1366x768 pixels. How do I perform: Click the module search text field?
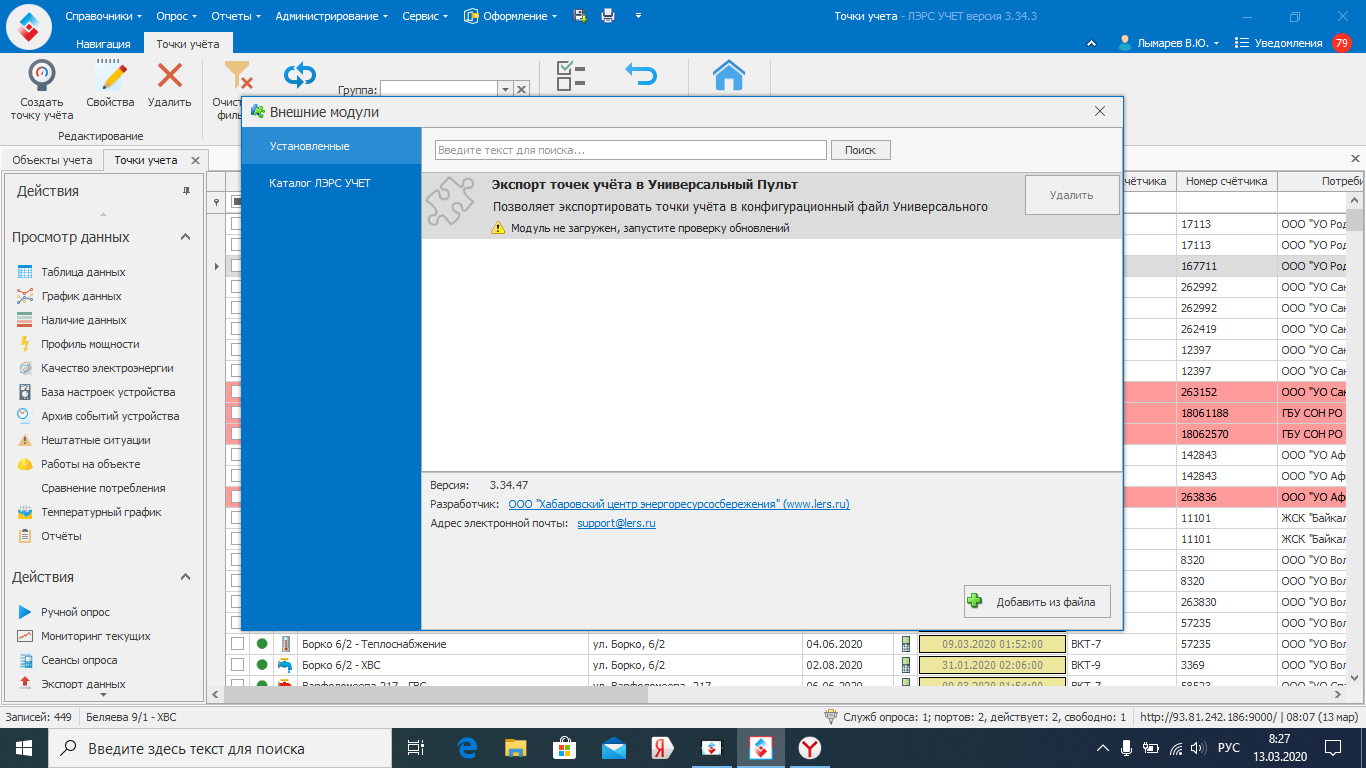click(x=631, y=150)
